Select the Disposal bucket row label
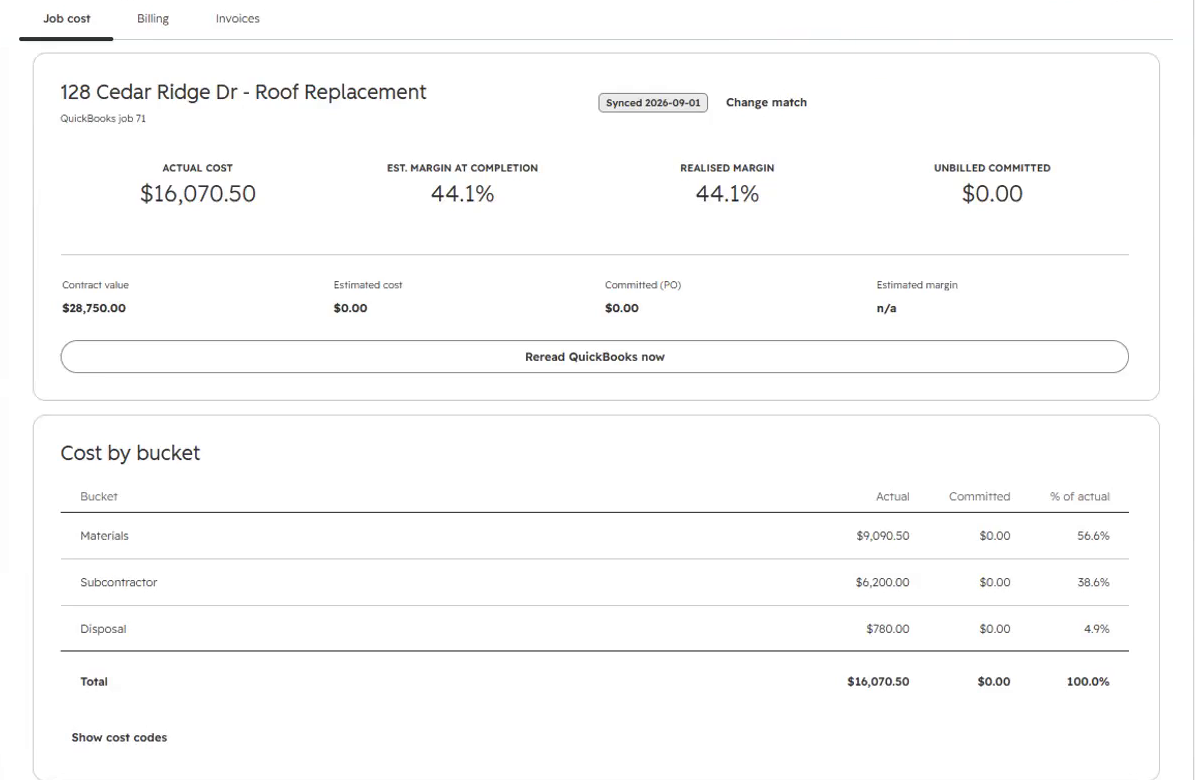Image resolution: width=1195 pixels, height=780 pixels. [103, 629]
